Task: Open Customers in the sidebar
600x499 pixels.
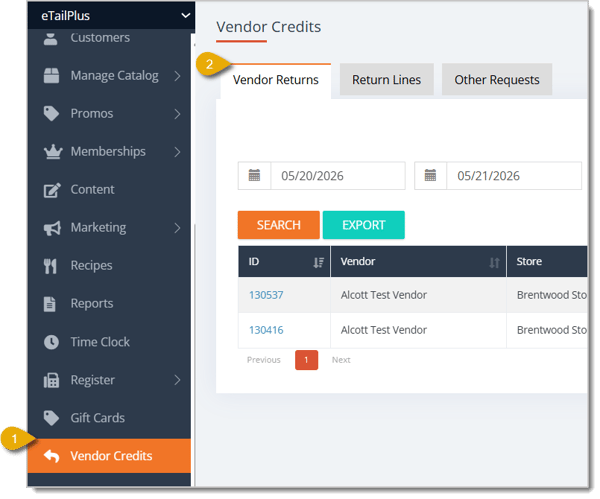Action: 100,38
